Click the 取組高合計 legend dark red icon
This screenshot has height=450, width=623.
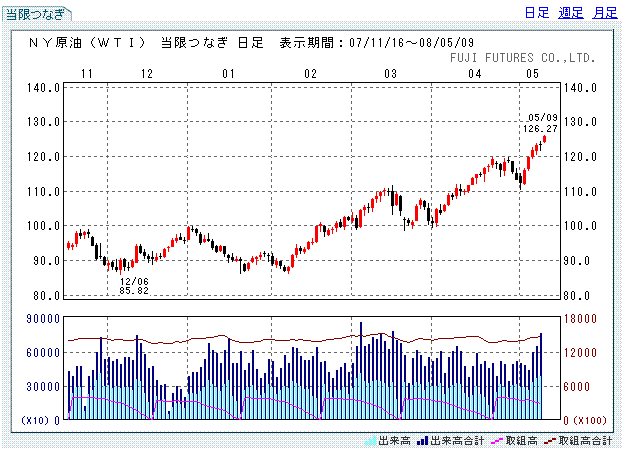click(550, 440)
